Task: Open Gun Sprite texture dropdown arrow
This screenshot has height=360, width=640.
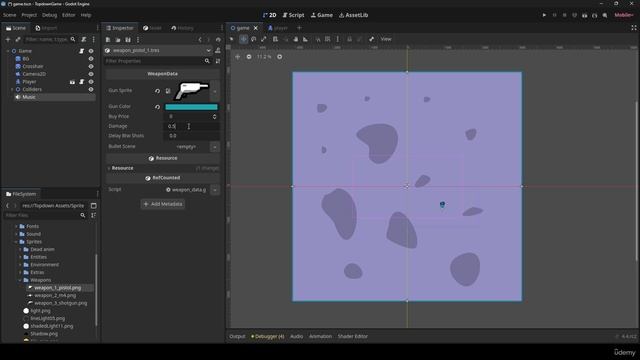Action: [215, 91]
